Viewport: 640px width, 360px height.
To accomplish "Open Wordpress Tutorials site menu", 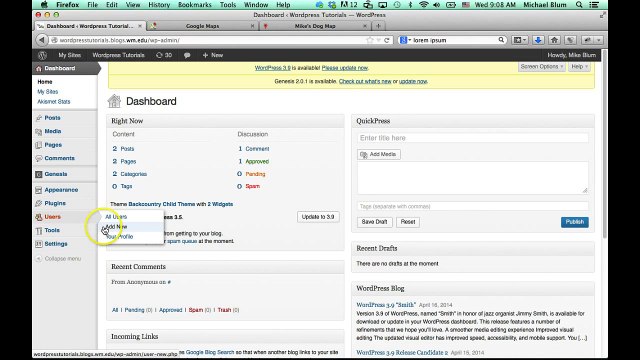I will point(118,55).
